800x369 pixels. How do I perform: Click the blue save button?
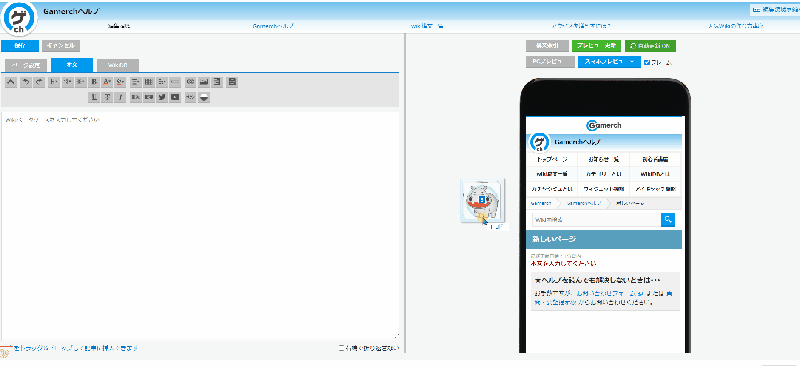point(20,46)
